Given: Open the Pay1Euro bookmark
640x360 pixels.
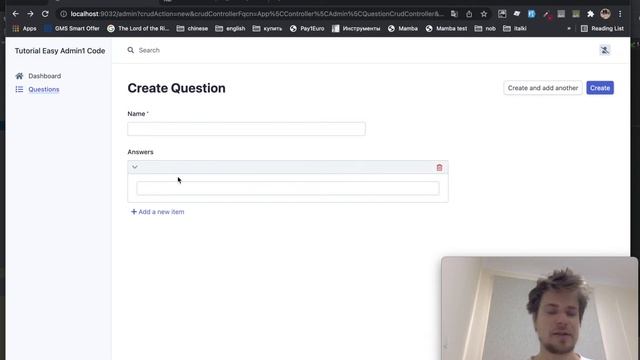Looking at the screenshot, I should point(307,29).
